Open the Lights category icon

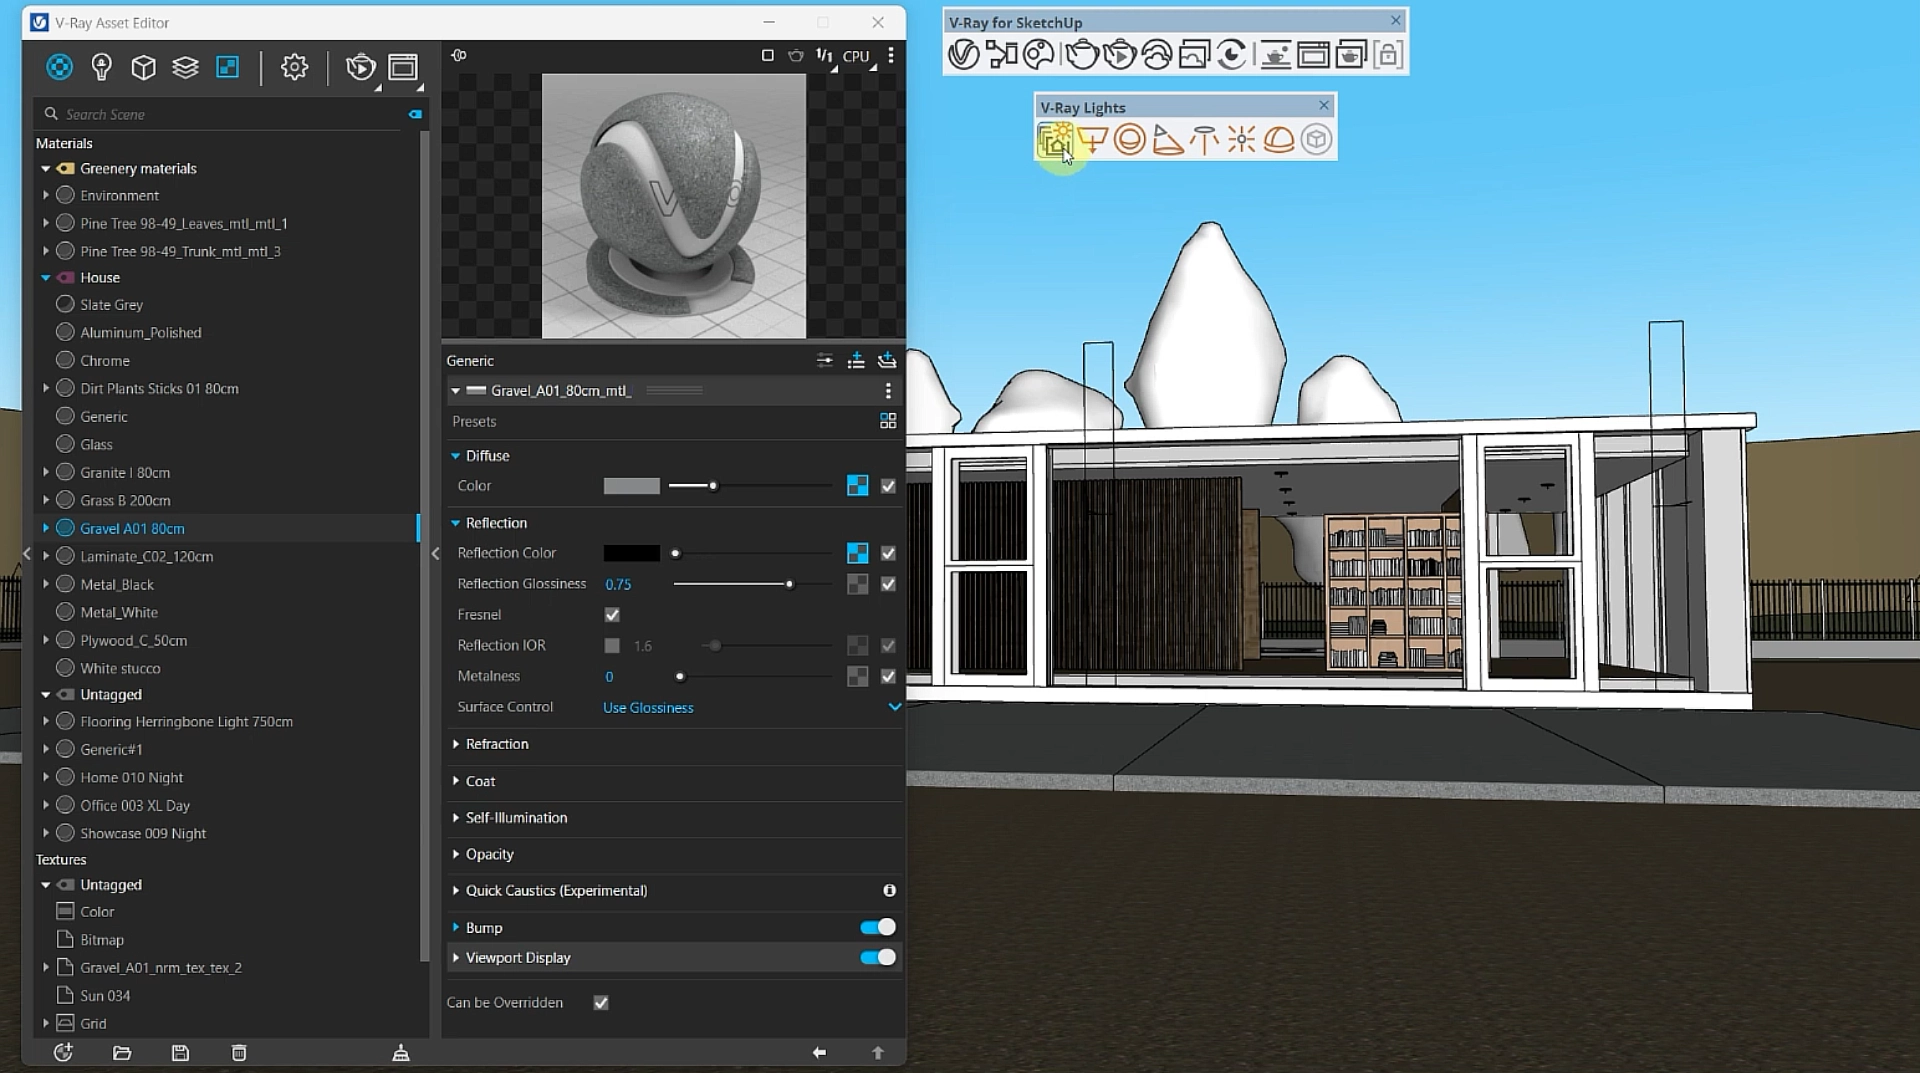click(101, 67)
